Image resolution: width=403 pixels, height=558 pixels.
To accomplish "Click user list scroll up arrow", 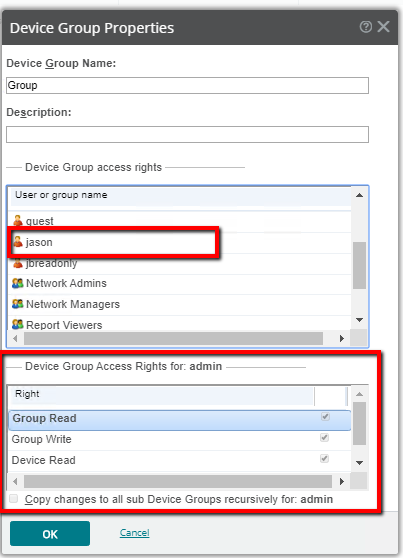I will (360, 195).
